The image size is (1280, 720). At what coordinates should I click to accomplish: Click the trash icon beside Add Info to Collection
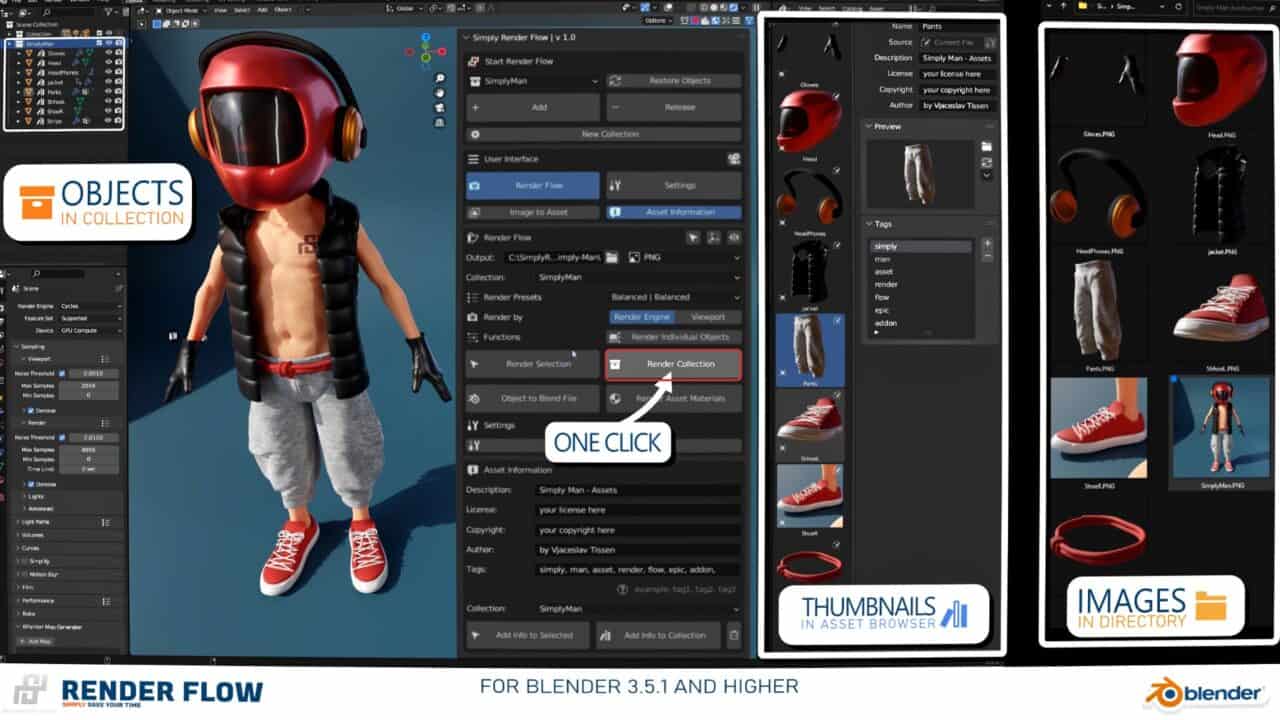[734, 635]
